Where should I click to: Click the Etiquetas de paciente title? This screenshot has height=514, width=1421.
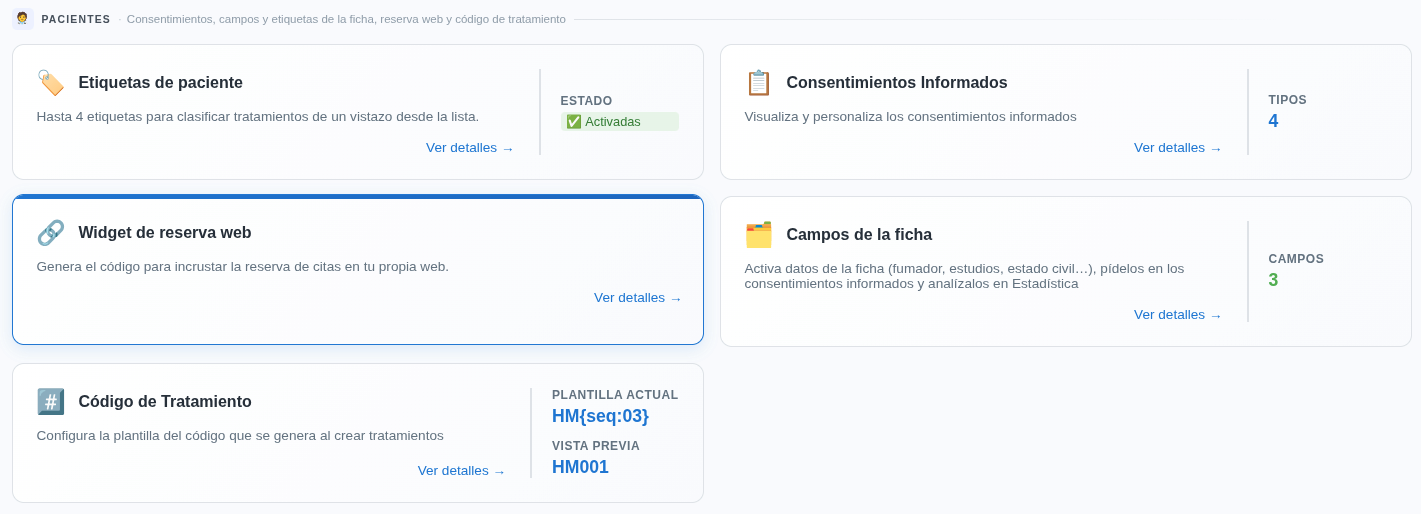click(161, 83)
